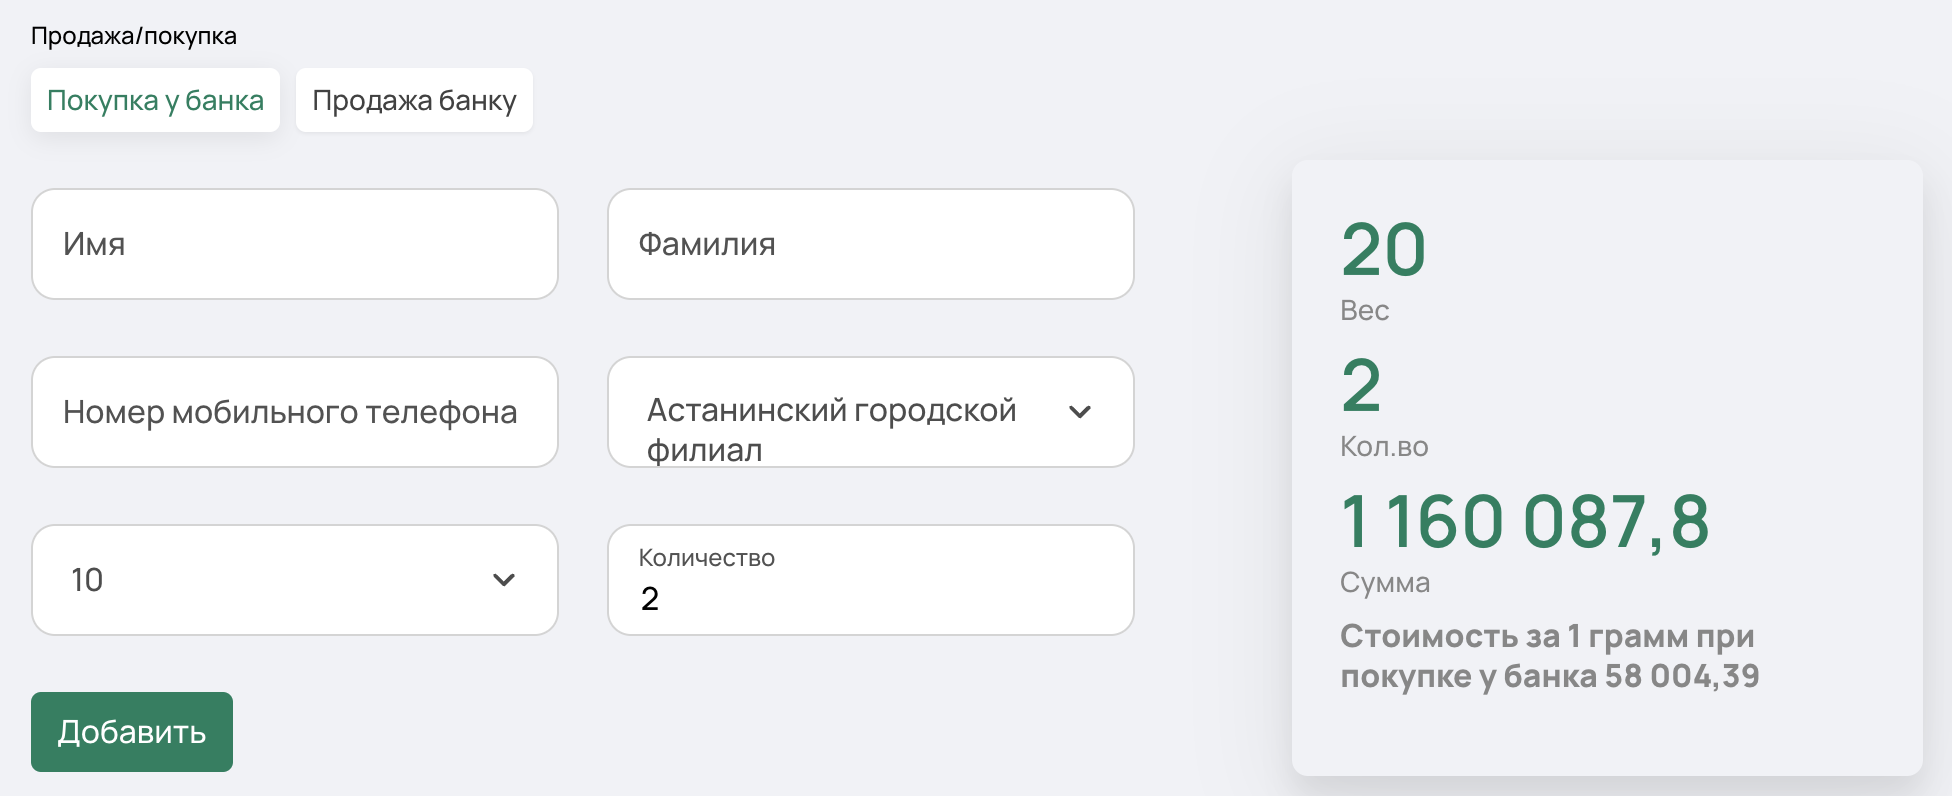
Task: Focus the Фамилия text field
Action: pos(871,244)
